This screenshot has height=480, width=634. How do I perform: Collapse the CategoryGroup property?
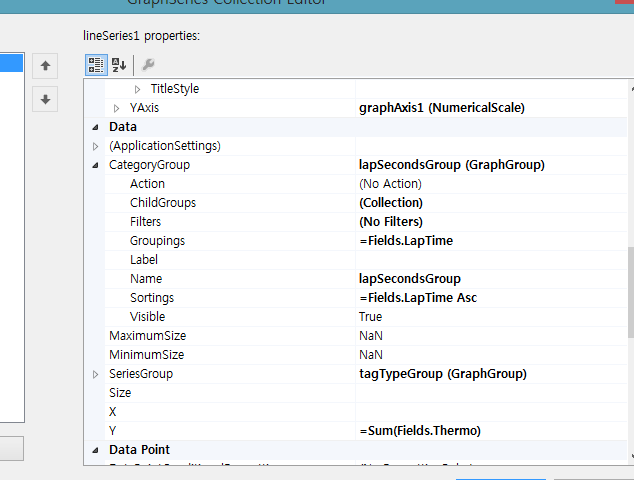pyautogui.click(x=95, y=165)
